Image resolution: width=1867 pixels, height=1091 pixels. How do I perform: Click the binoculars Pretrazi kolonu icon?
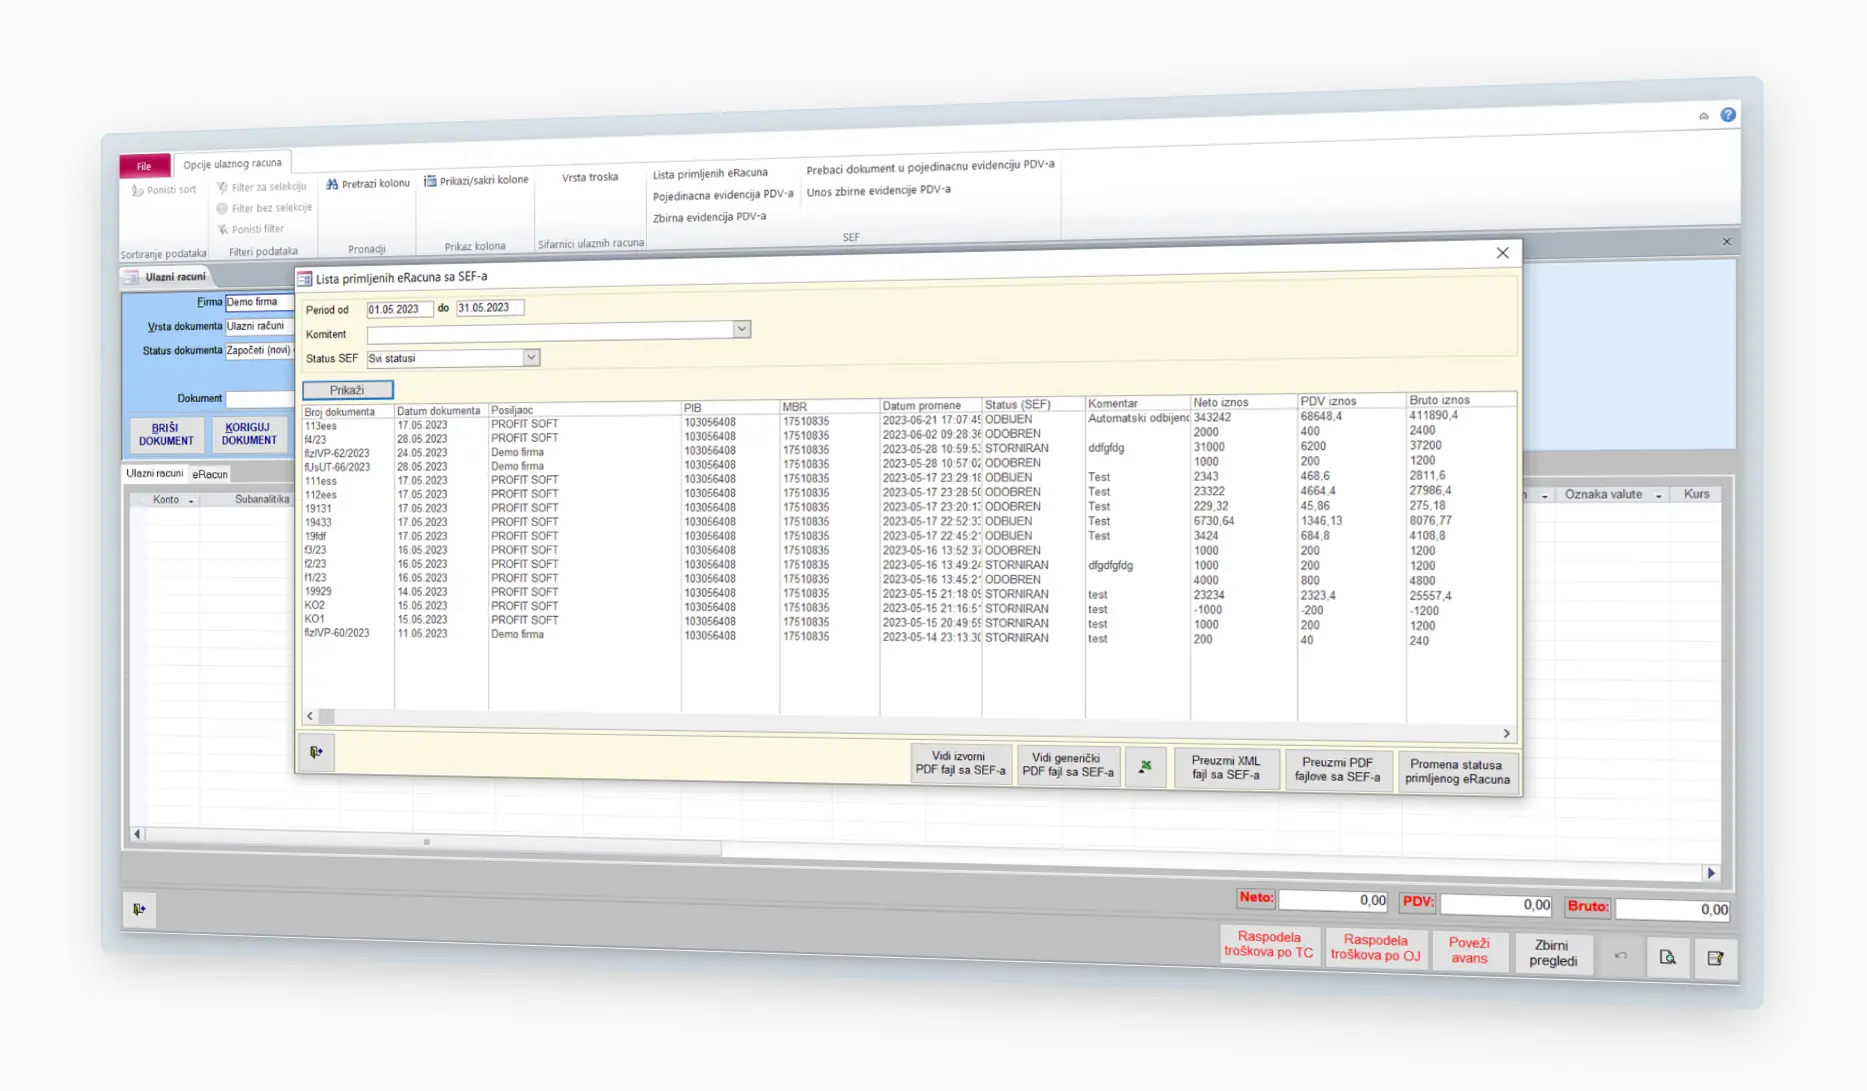click(332, 184)
